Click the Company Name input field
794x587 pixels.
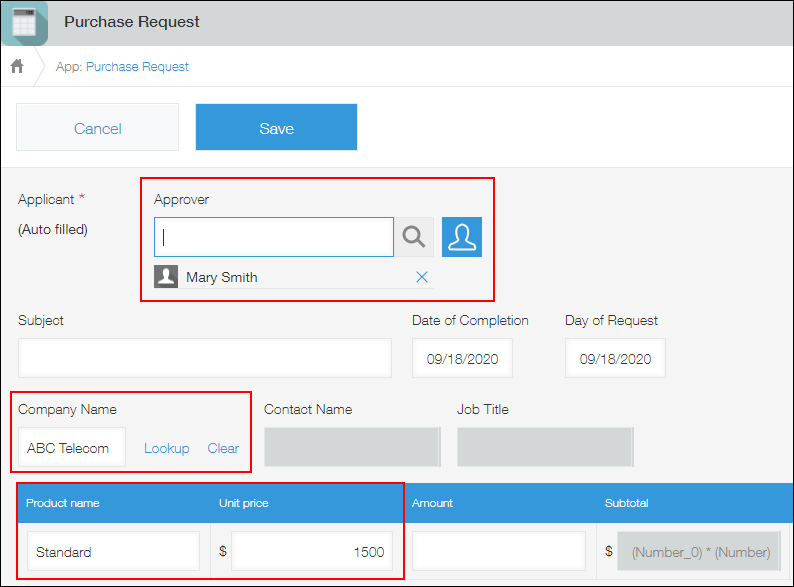[x=71, y=448]
